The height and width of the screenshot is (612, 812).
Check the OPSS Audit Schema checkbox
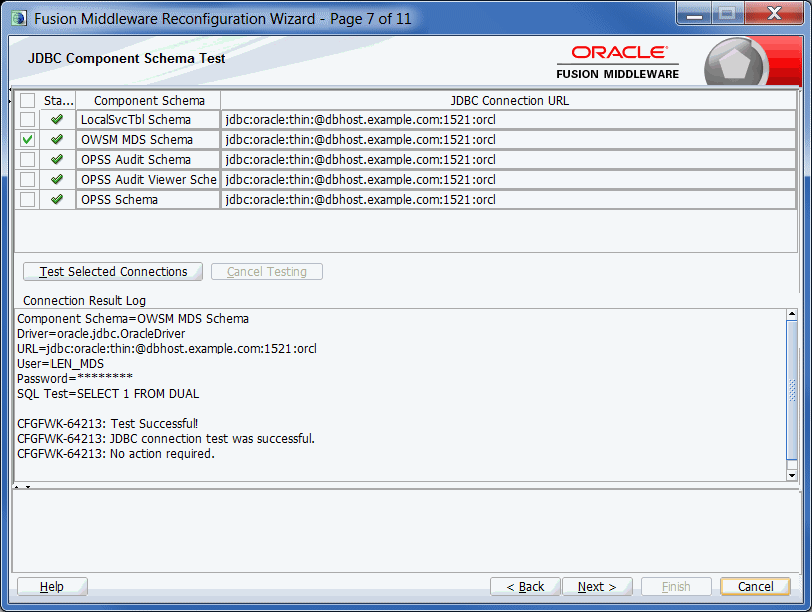(x=27, y=159)
